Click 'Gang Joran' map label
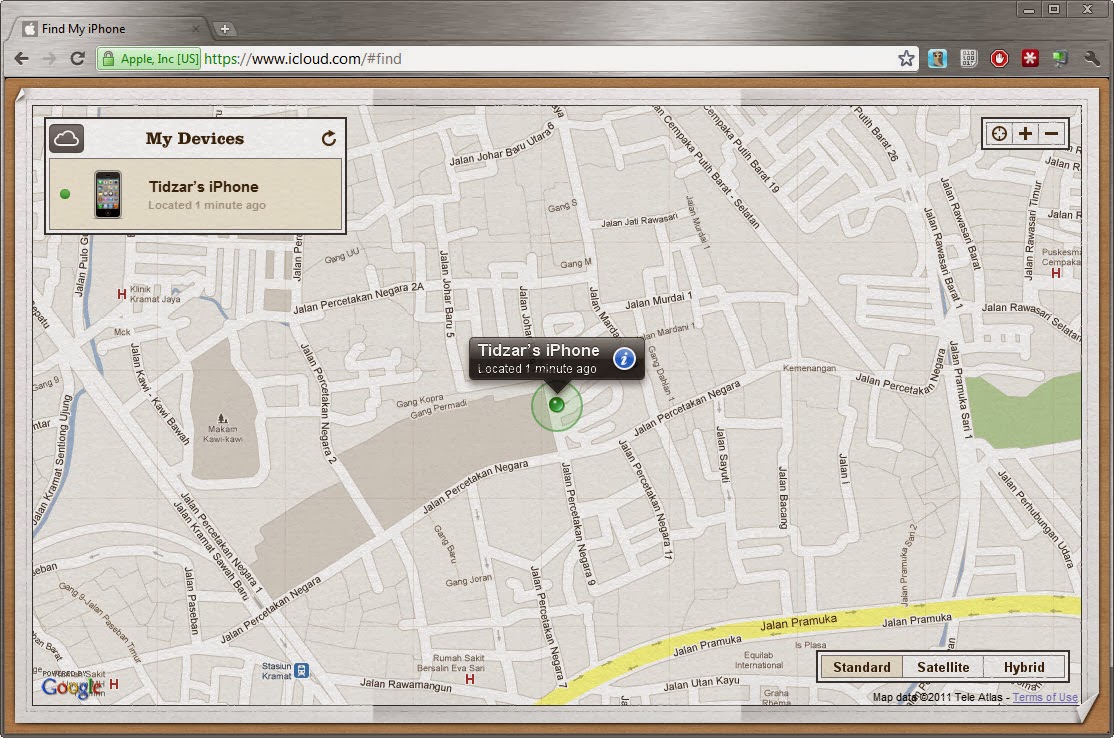The height and width of the screenshot is (738, 1114). click(468, 580)
